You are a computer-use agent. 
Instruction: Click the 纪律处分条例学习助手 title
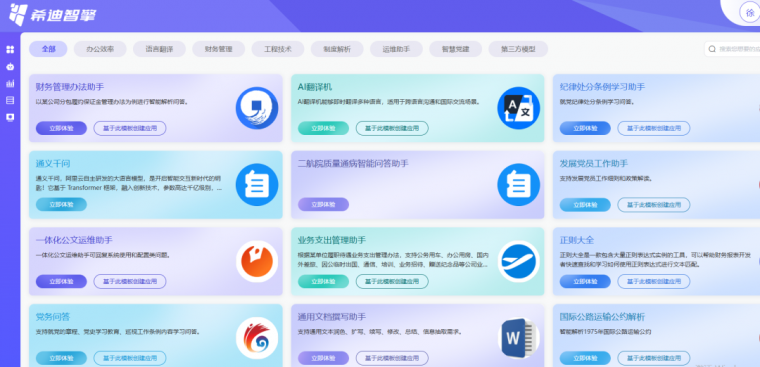(602, 87)
